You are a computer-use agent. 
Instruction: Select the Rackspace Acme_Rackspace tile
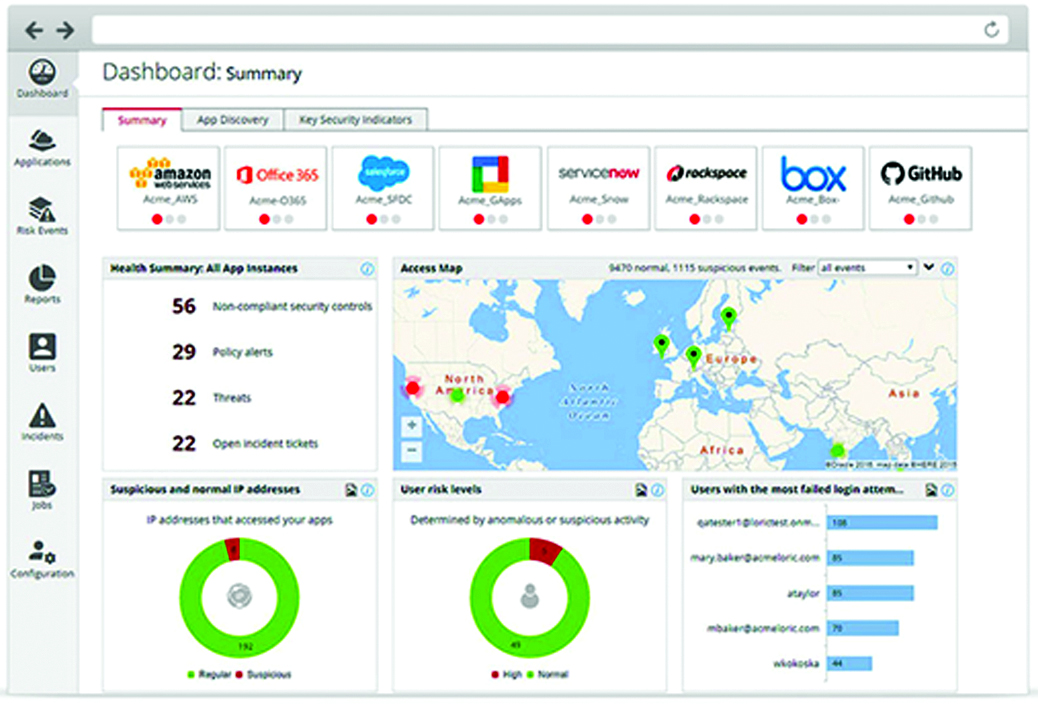point(706,189)
